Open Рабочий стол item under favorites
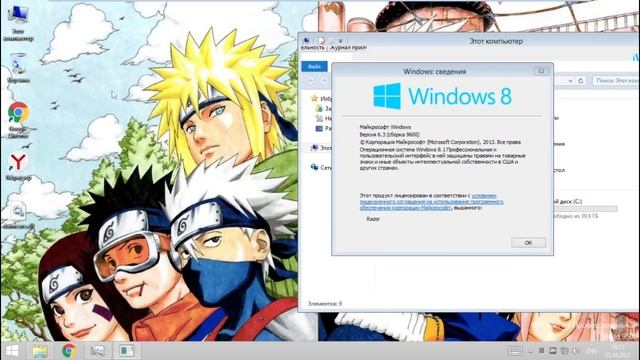640x360 pixels. point(323,128)
